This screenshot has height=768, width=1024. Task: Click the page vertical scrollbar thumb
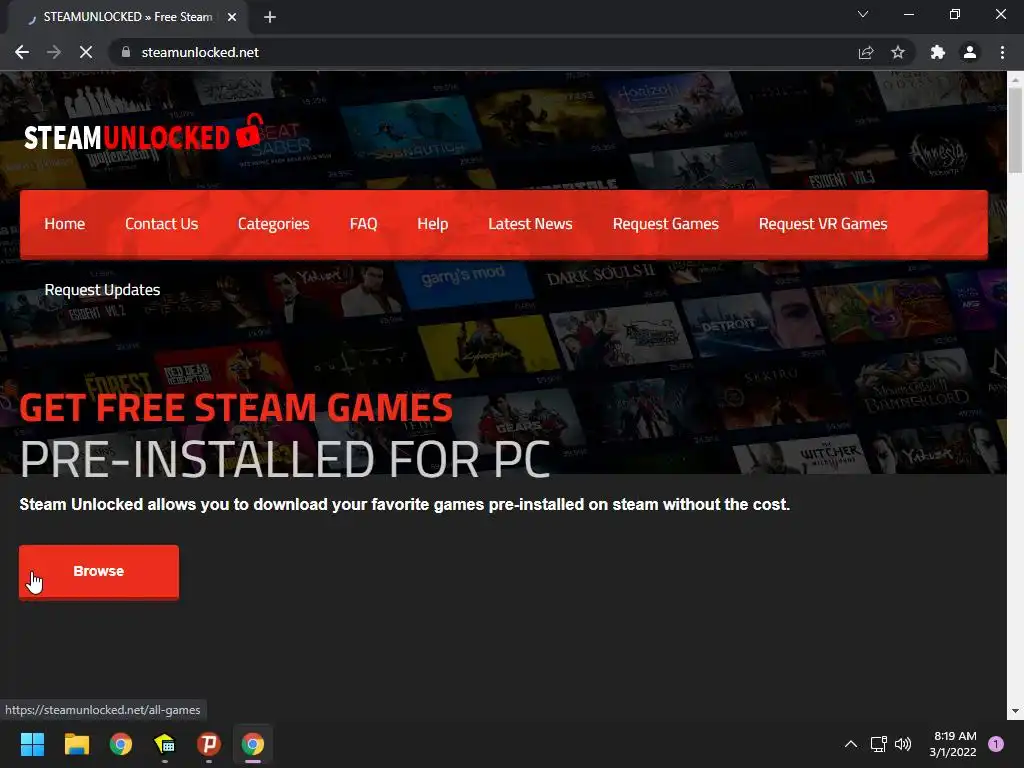(x=1015, y=130)
